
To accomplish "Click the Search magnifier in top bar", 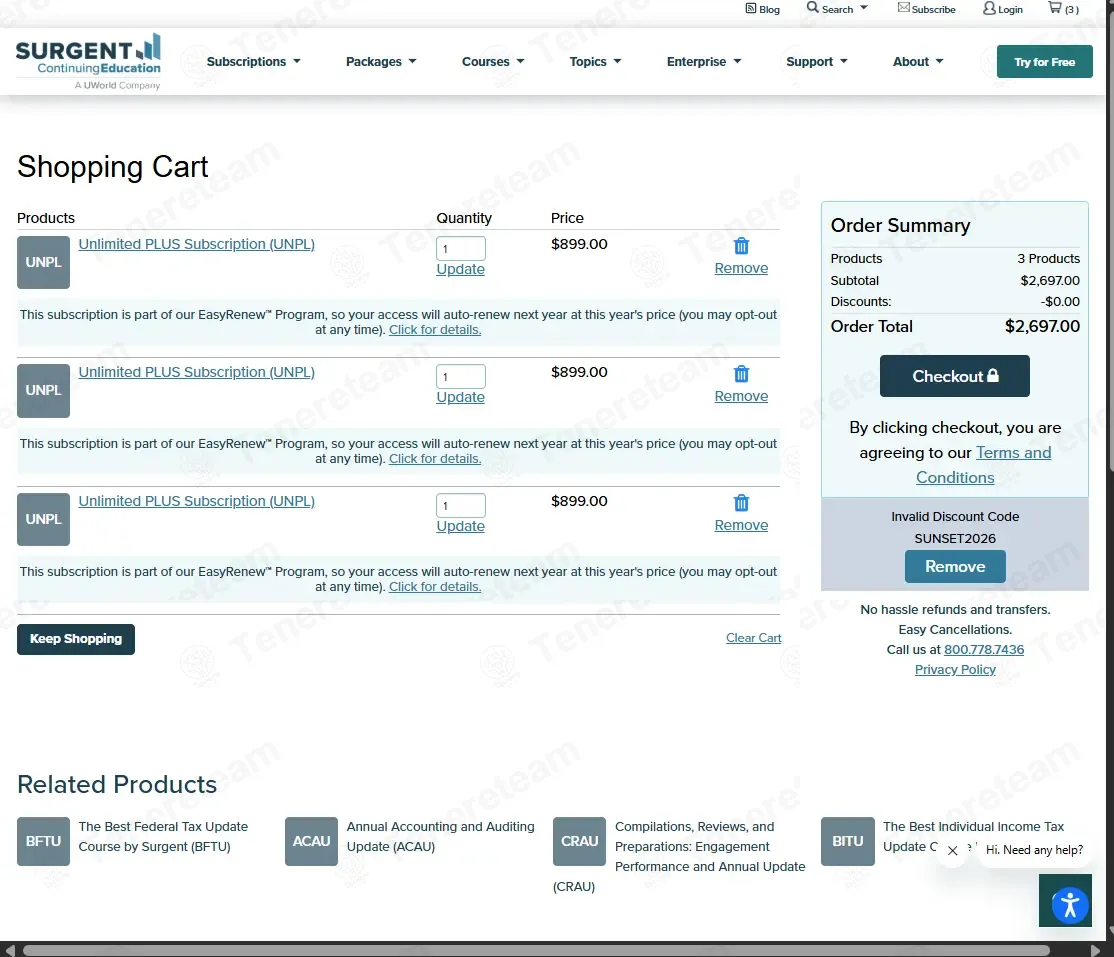I will (x=813, y=8).
